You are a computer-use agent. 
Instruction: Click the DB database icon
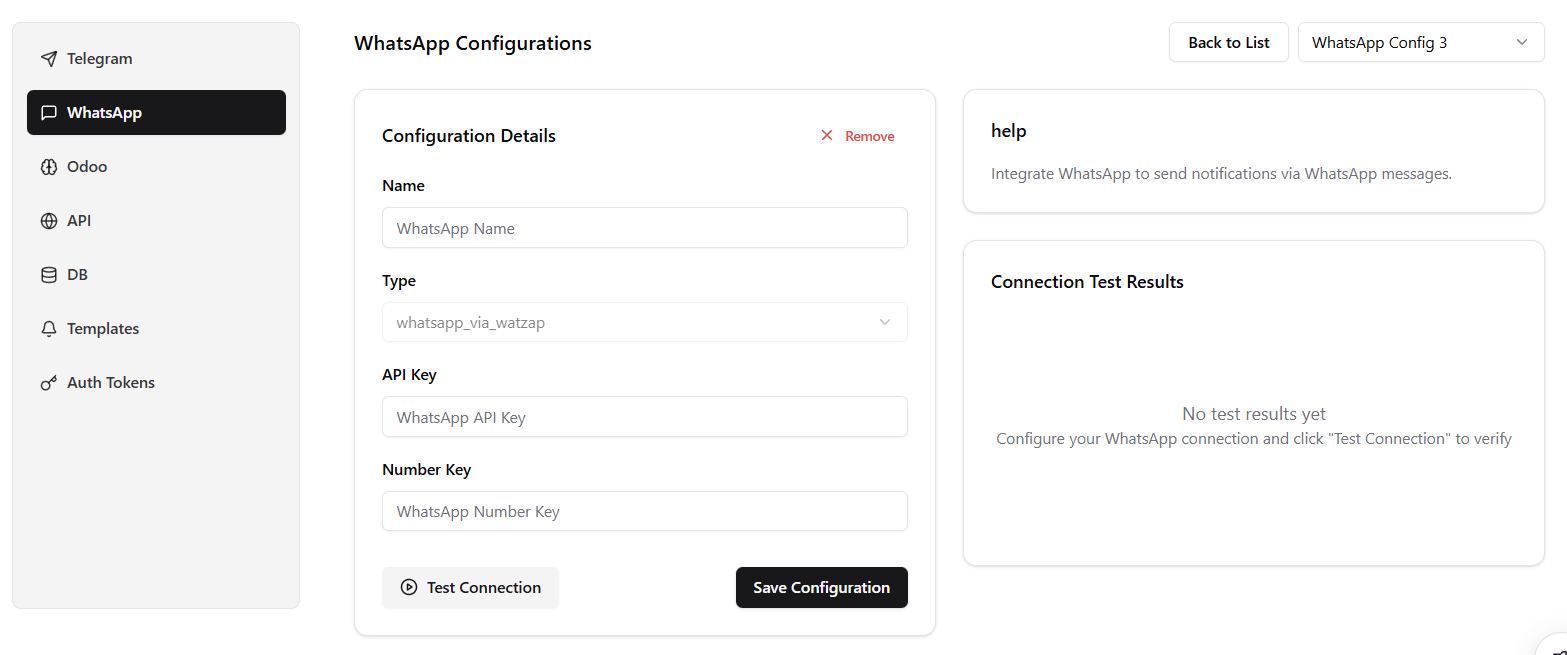(48, 274)
